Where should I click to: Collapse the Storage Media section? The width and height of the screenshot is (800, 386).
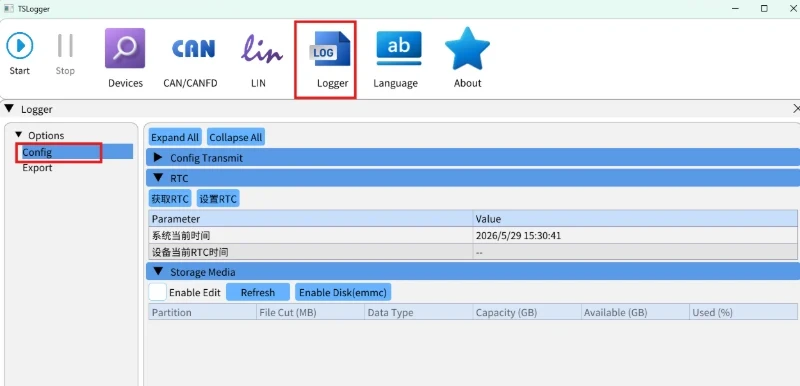158,272
